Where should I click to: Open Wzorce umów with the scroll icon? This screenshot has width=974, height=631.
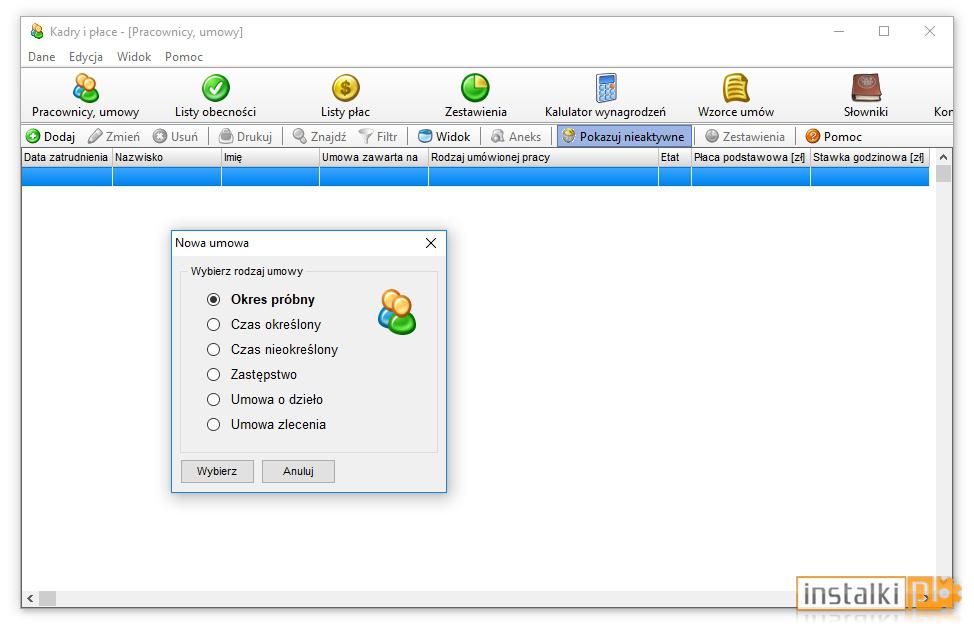735,88
